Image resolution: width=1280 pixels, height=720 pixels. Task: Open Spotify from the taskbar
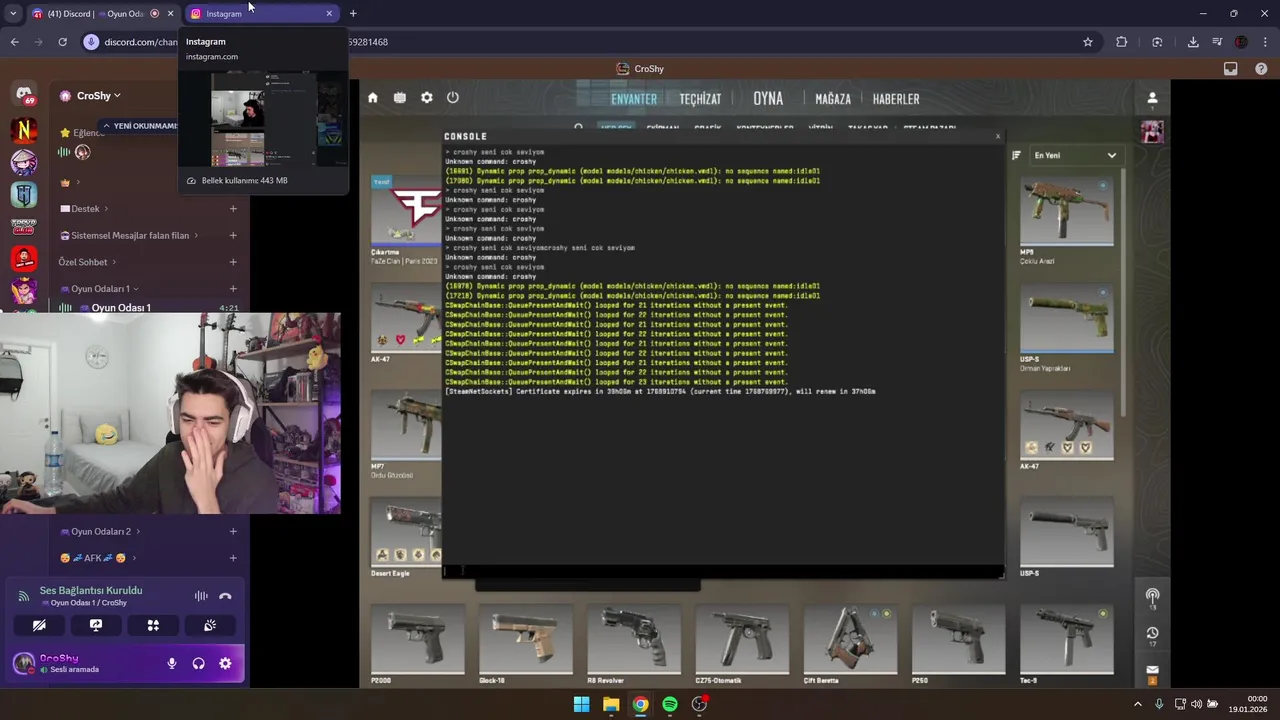[670, 704]
